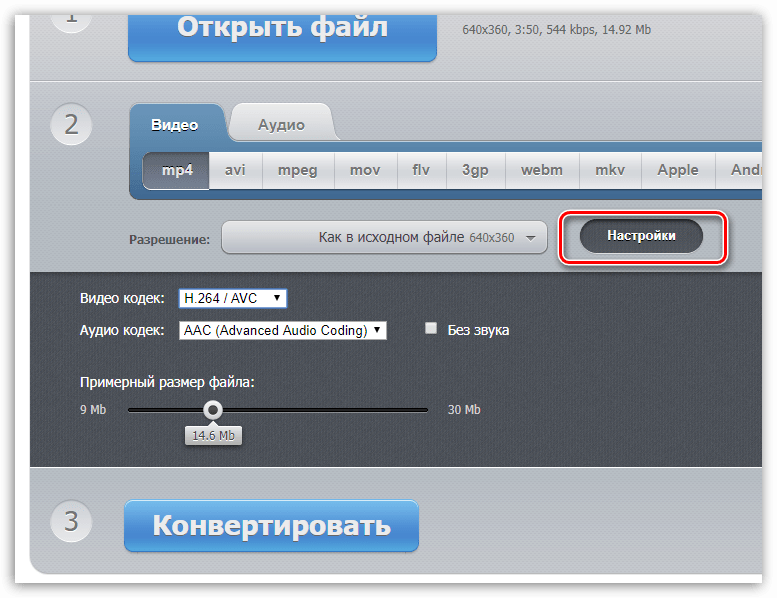
Task: Select the mp4 format
Action: [176, 170]
